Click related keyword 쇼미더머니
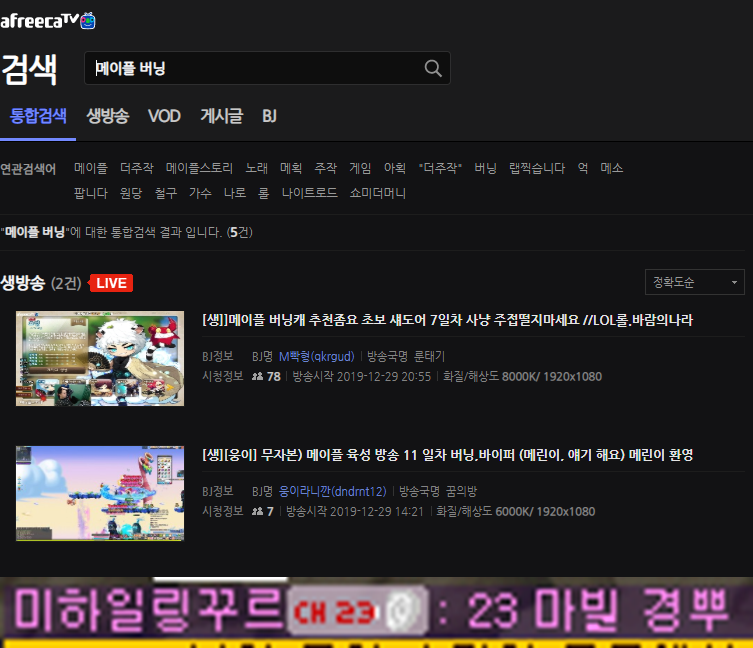Screen dimensions: 753x648 (377, 193)
